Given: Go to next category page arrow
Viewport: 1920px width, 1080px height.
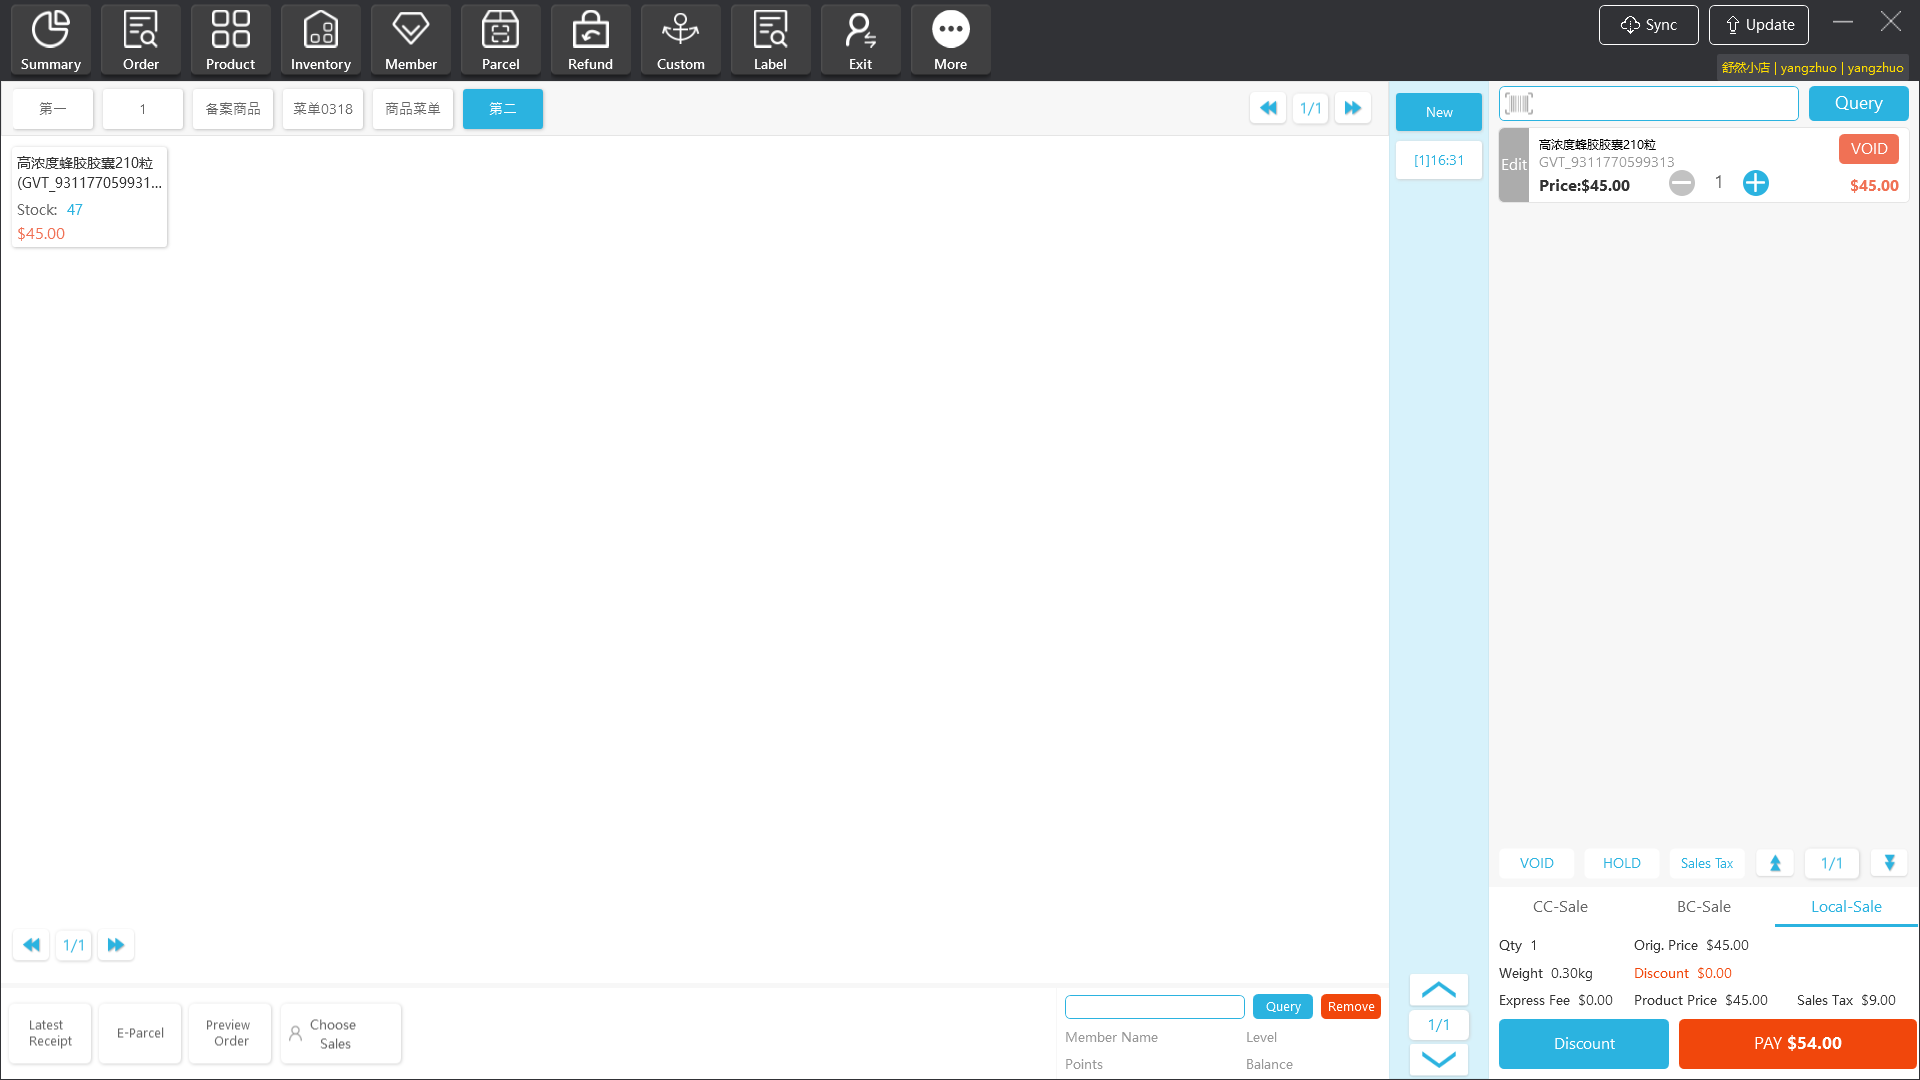Looking at the screenshot, I should click(1352, 108).
